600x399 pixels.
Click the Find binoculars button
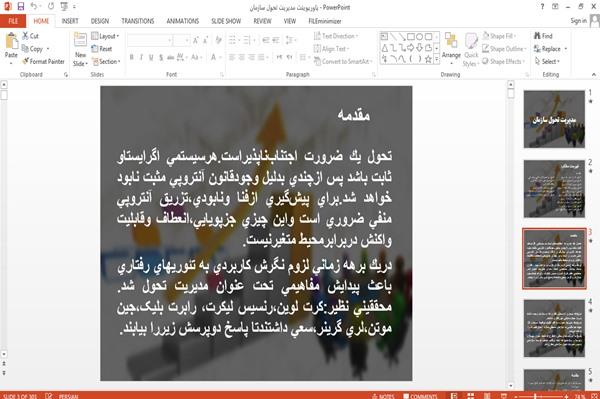[x=543, y=36]
